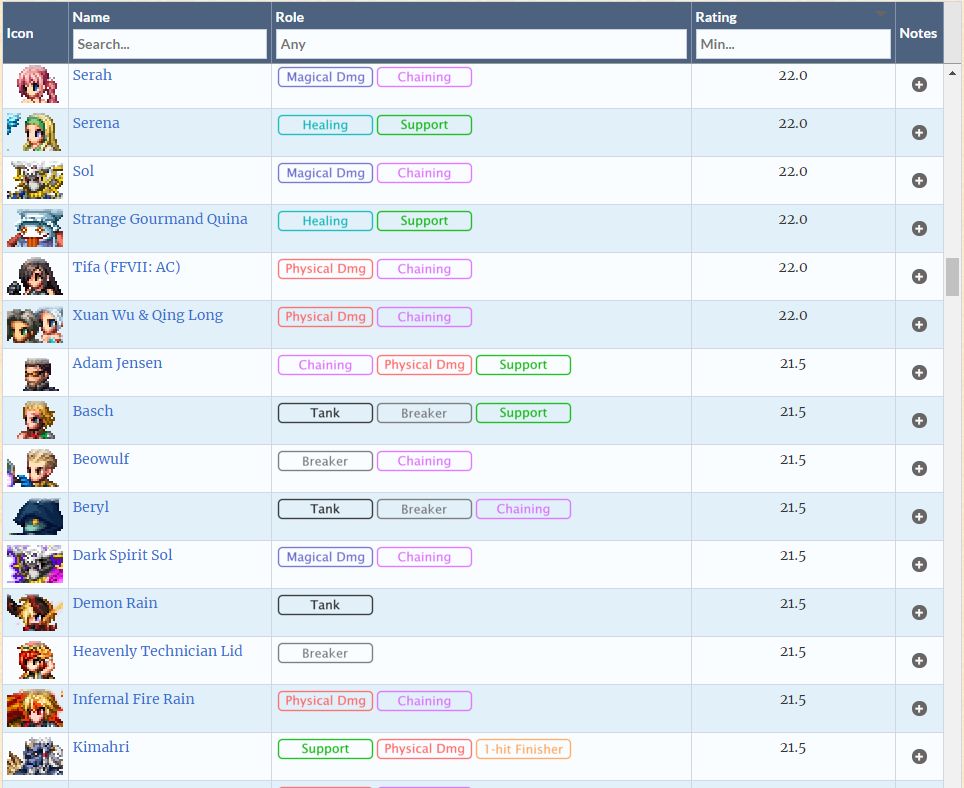964x788 pixels.
Task: Follow the Adam Jensen link
Action: (x=117, y=363)
